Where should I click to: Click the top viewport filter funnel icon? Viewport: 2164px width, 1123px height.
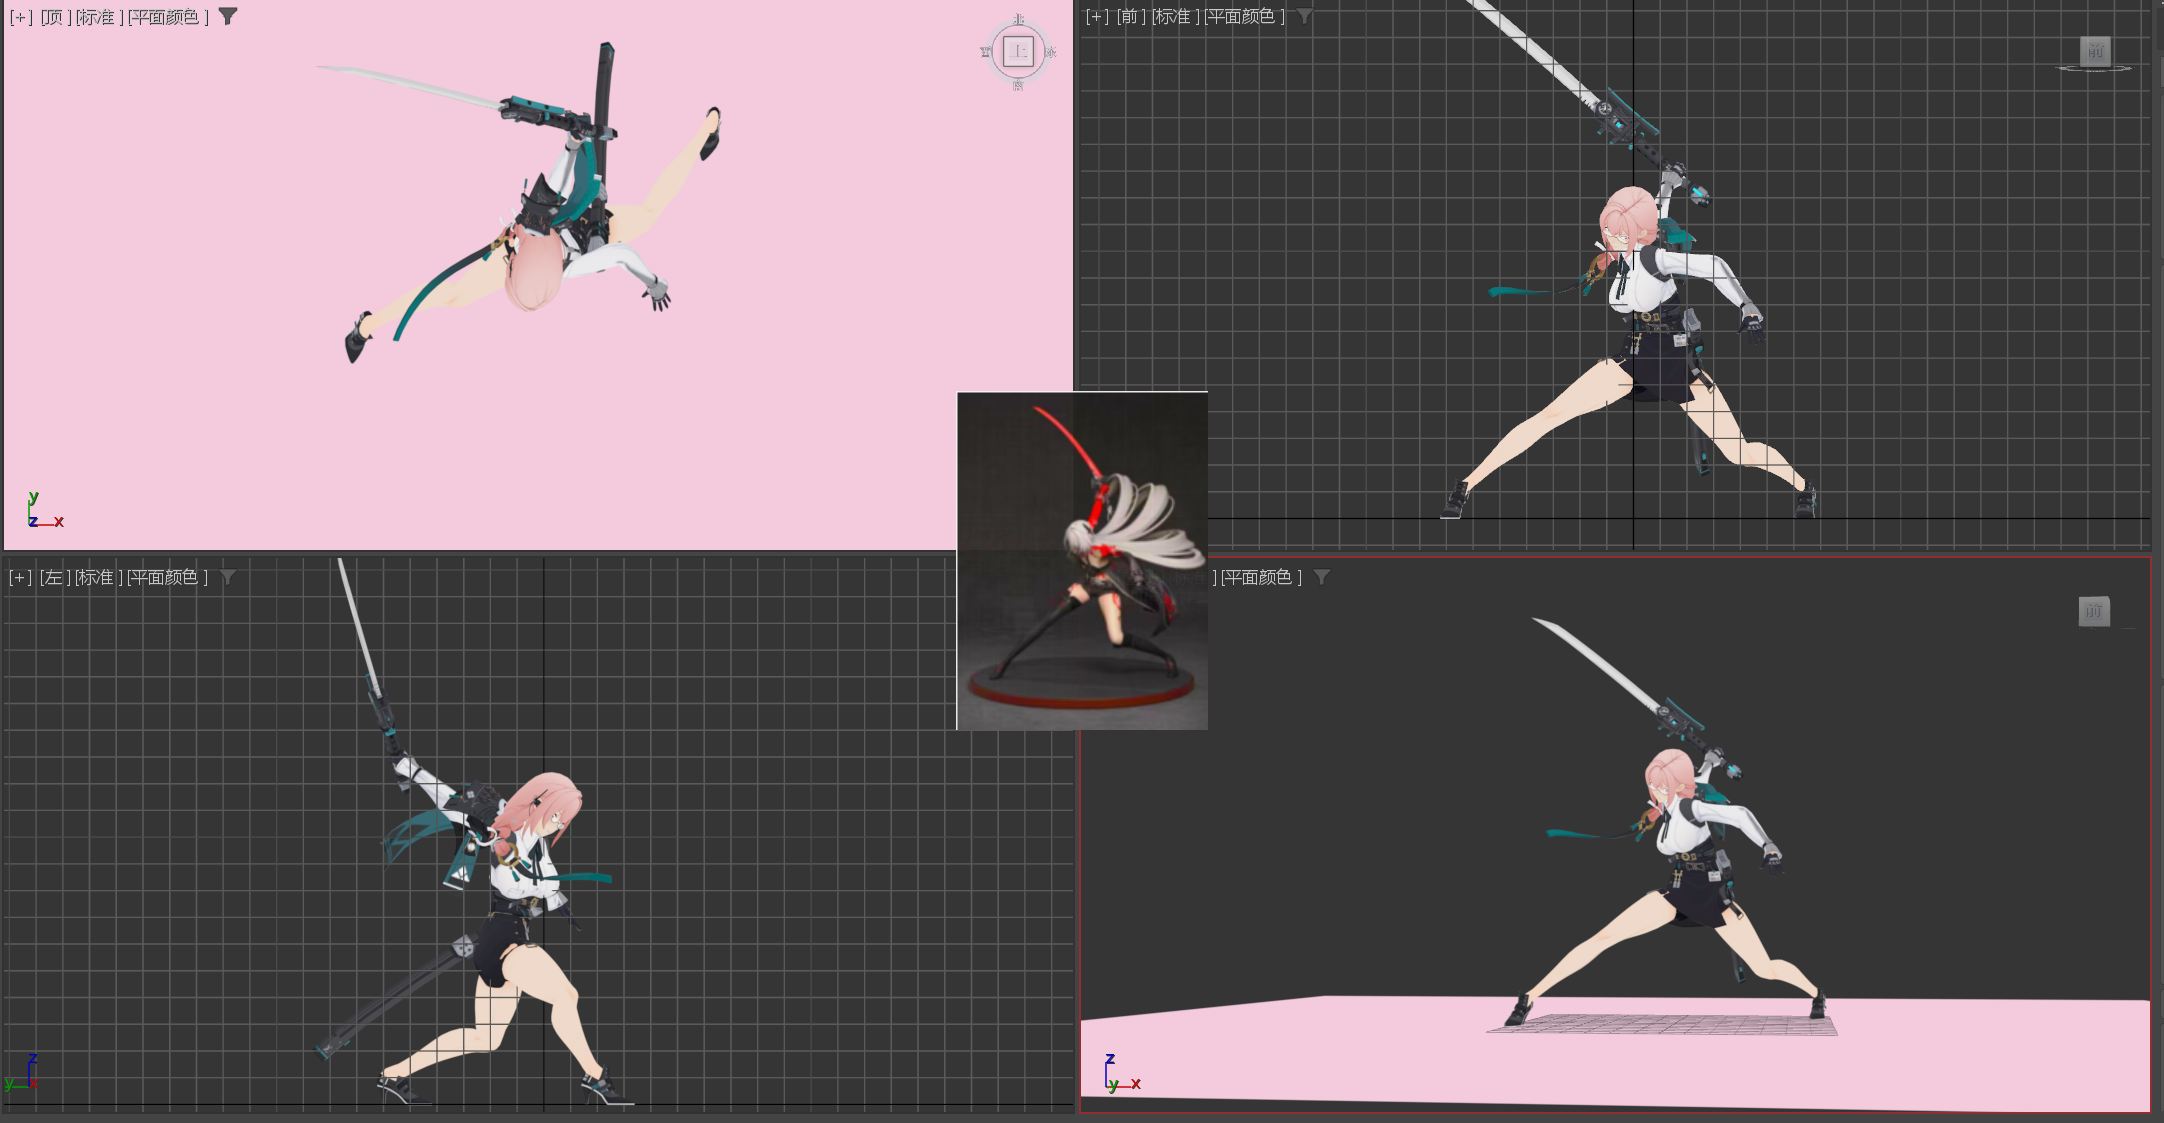coord(228,16)
